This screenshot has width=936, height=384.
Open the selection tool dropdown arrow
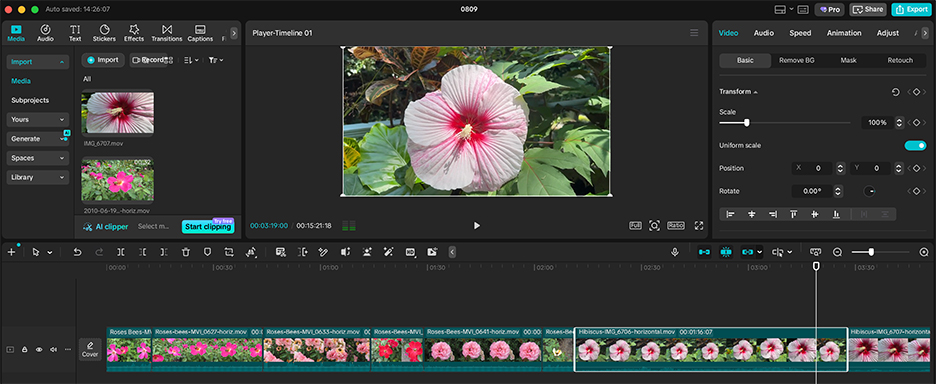(50, 253)
